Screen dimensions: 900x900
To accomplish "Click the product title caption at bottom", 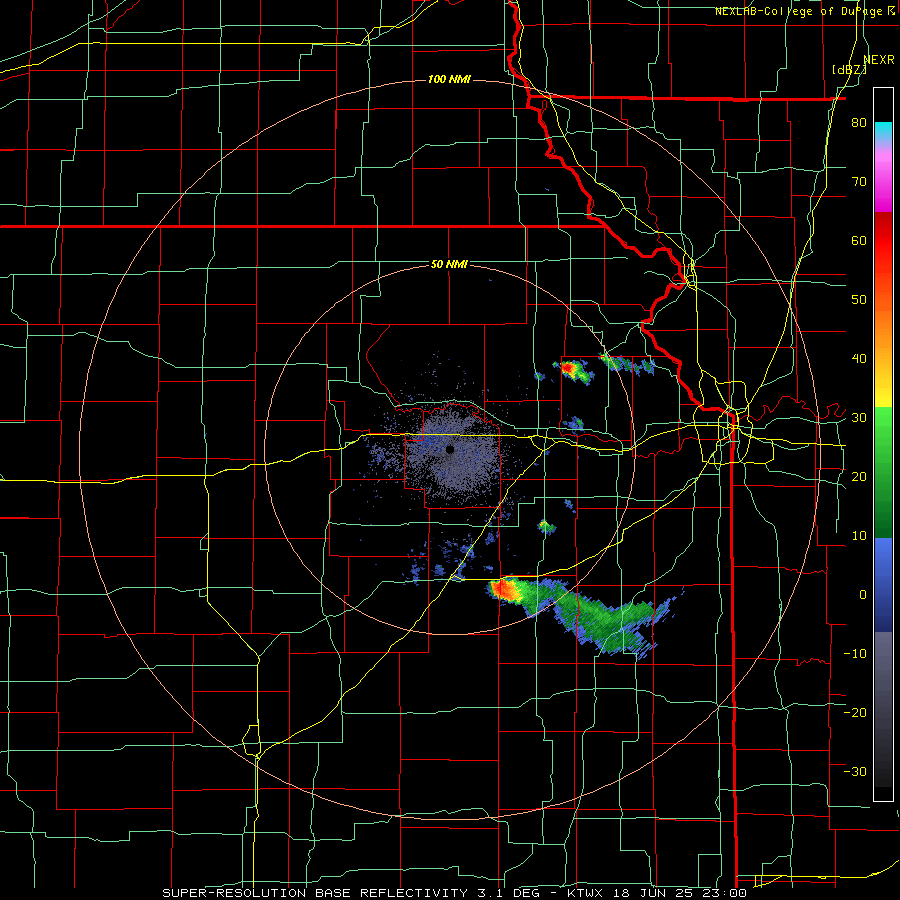I will coord(454,893).
